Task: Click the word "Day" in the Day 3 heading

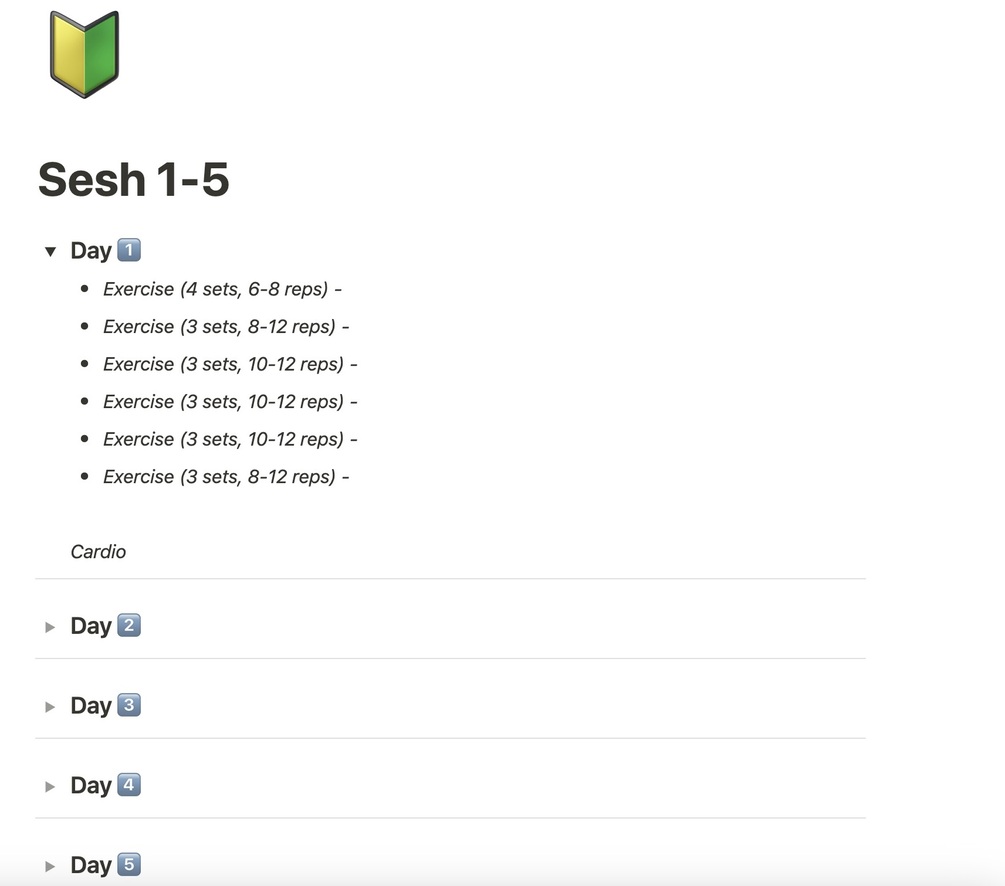Action: [91, 706]
